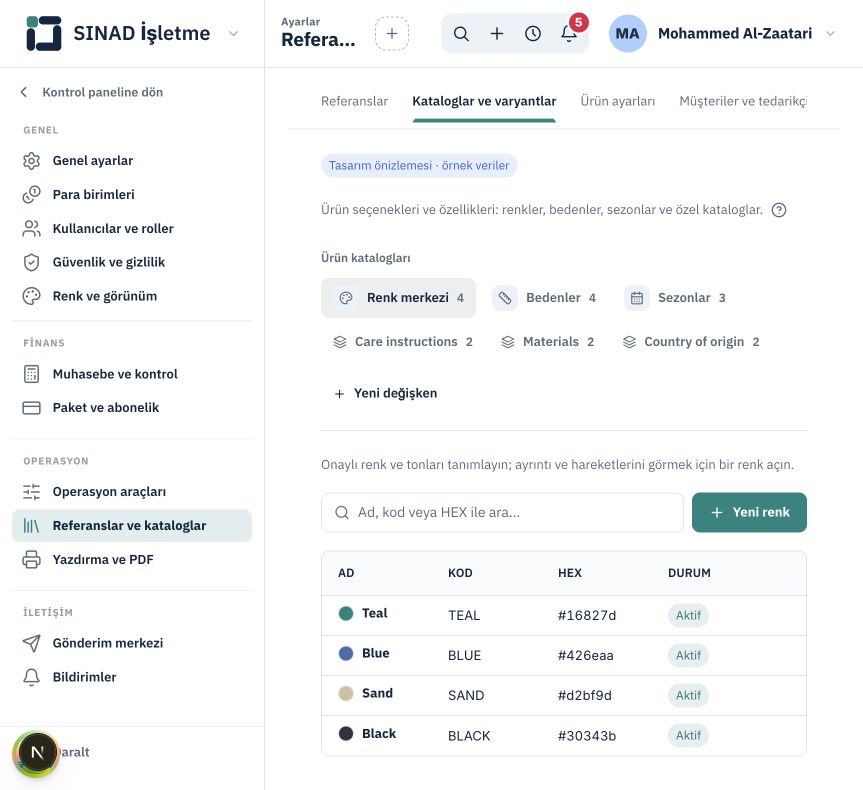Select the Bedenler catalog
Screen dimensions: 863x790
[x=544, y=298]
